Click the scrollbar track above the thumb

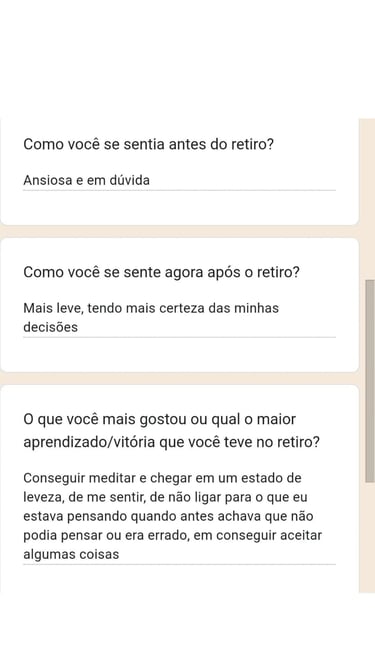pyautogui.click(x=370, y=199)
